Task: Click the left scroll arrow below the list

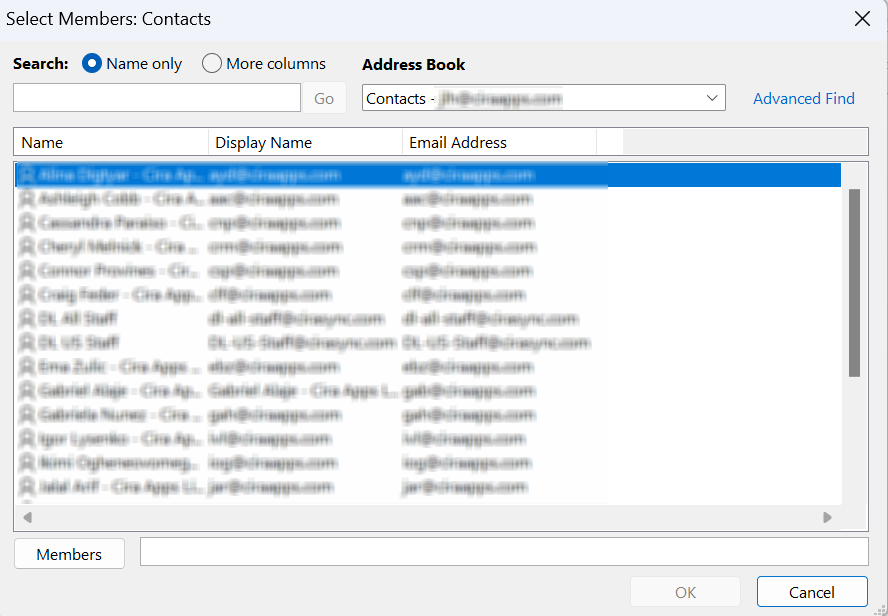Action: [x=27, y=518]
